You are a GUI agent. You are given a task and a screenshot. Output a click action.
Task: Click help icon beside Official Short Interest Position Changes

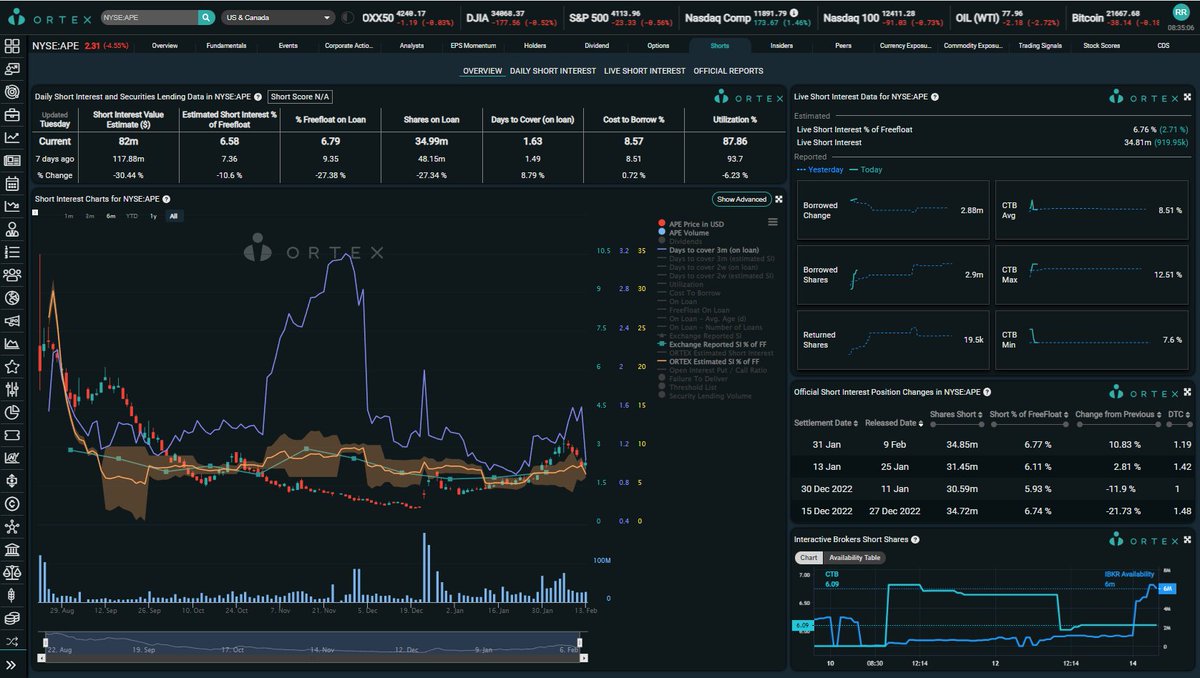pos(987,393)
